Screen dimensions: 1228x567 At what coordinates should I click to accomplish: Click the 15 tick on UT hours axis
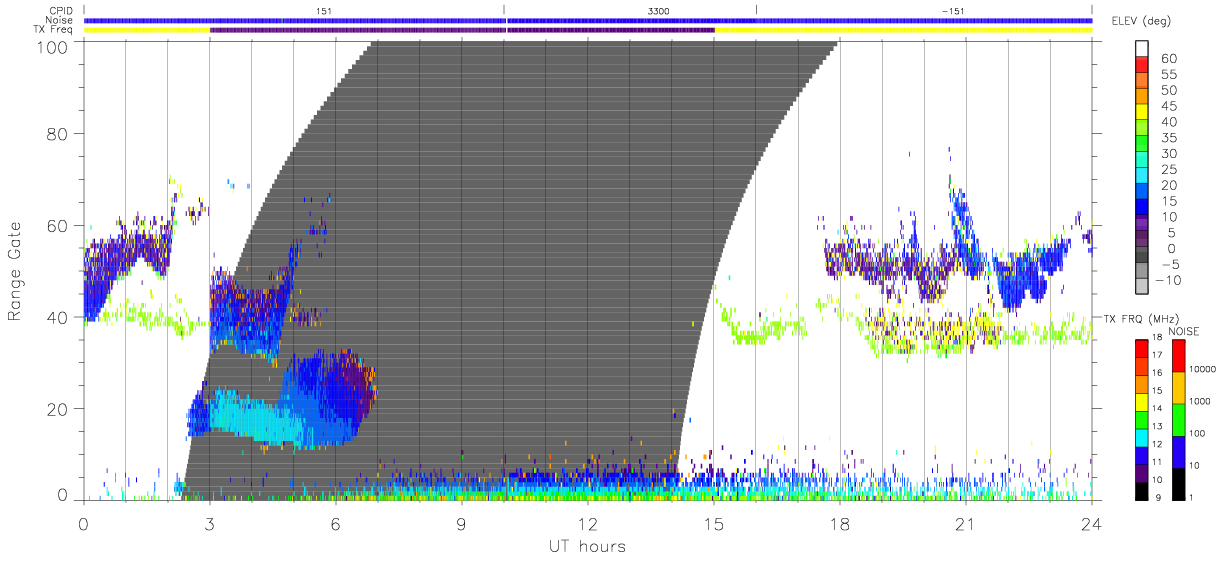pos(713,523)
